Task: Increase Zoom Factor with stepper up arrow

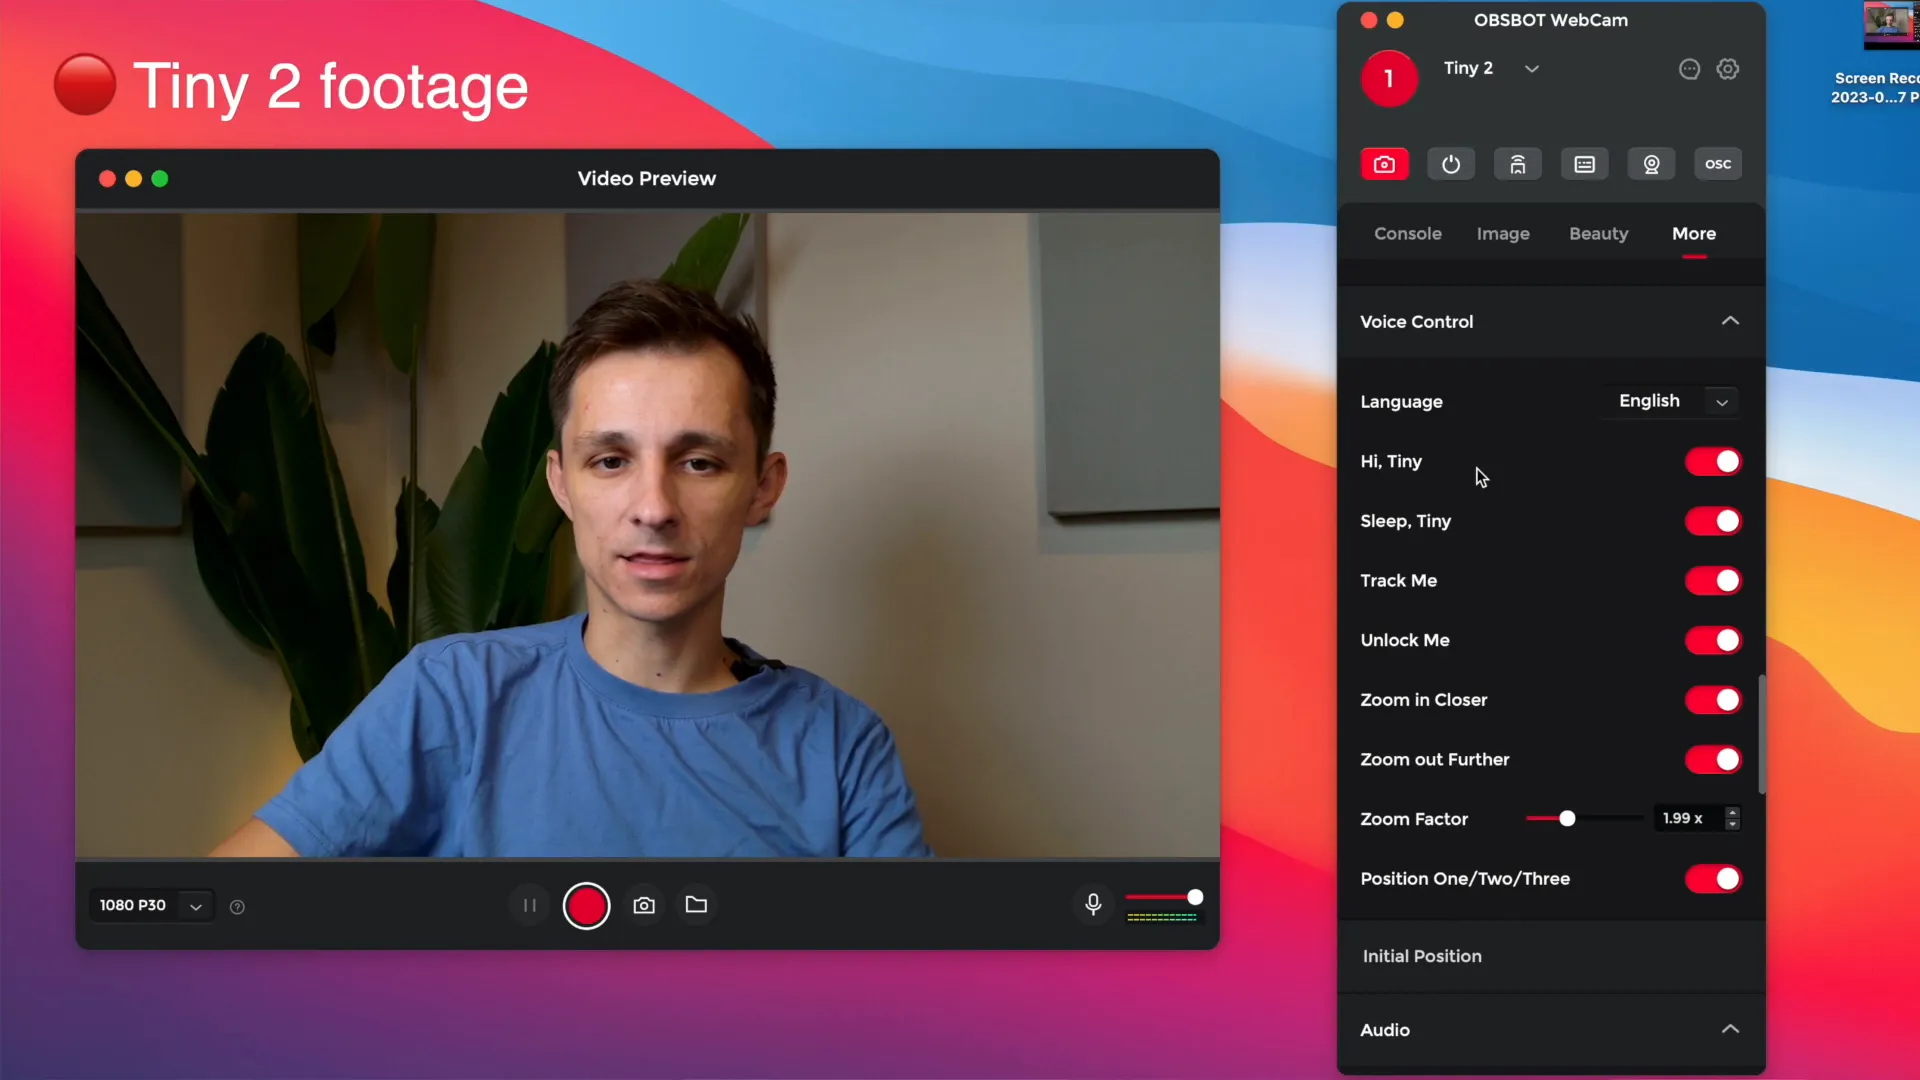Action: [1733, 812]
